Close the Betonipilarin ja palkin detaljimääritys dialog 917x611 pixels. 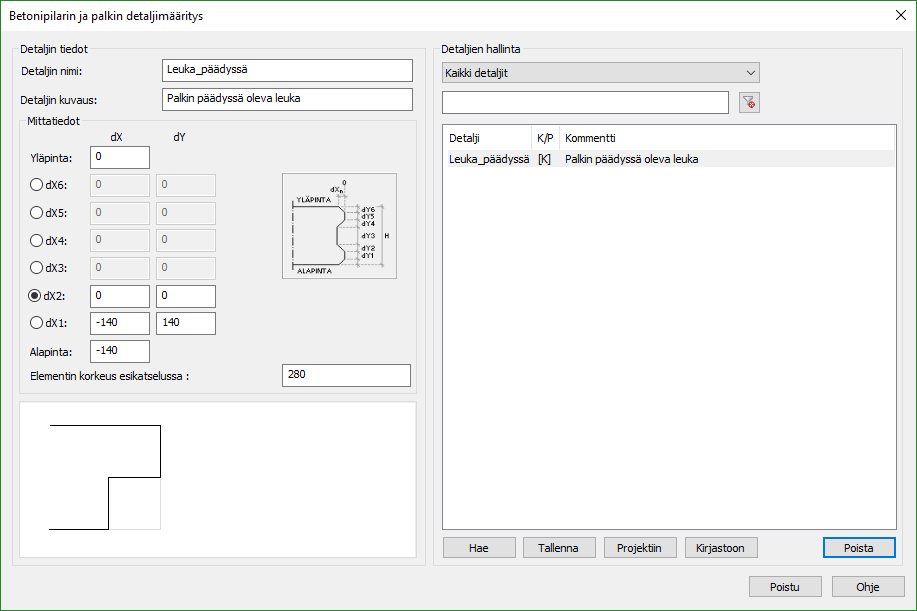click(897, 15)
